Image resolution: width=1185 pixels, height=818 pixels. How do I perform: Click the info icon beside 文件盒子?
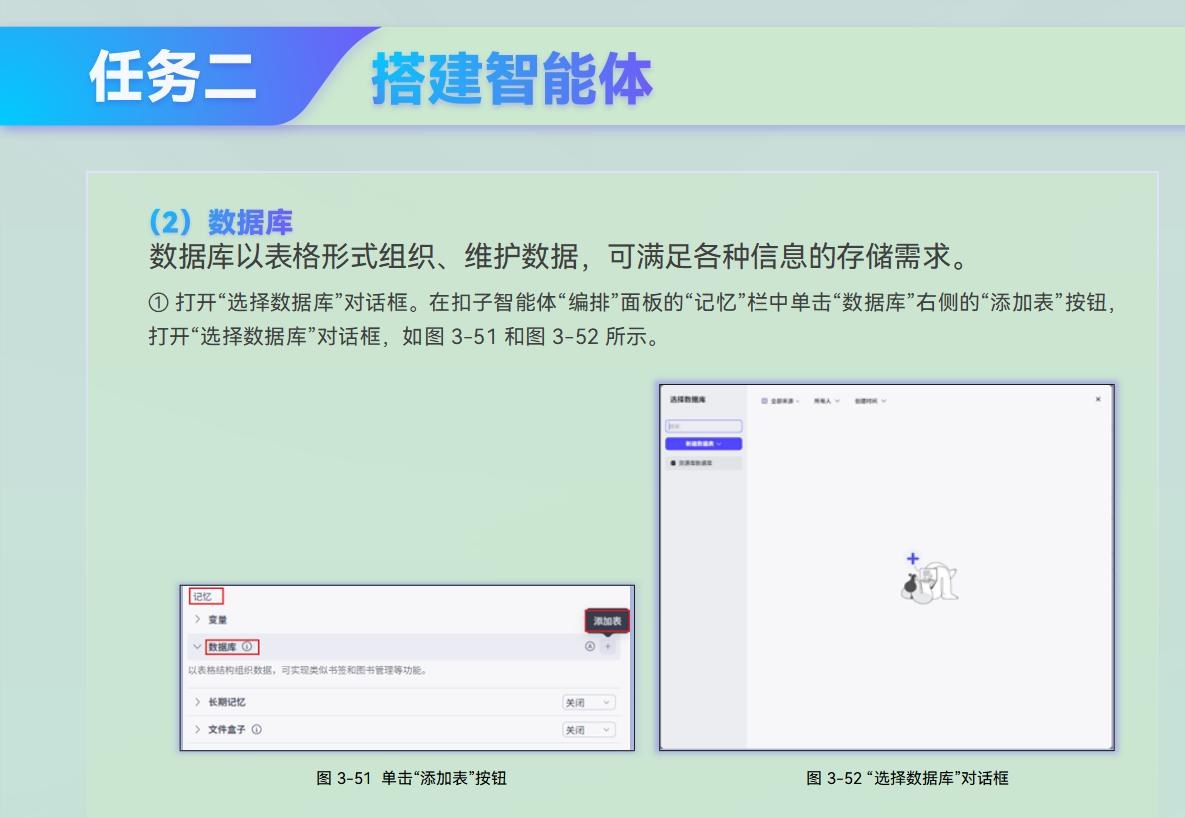click(257, 730)
